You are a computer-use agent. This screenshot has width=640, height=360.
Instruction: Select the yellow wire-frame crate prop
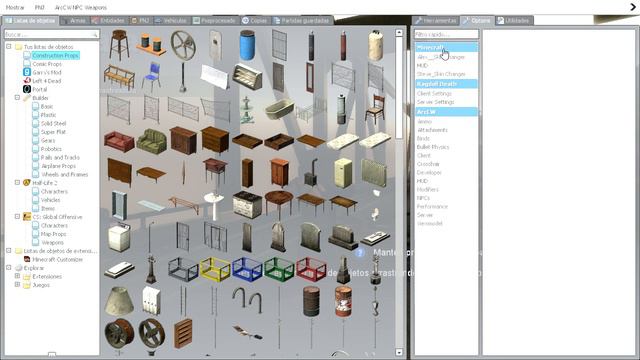point(215,269)
